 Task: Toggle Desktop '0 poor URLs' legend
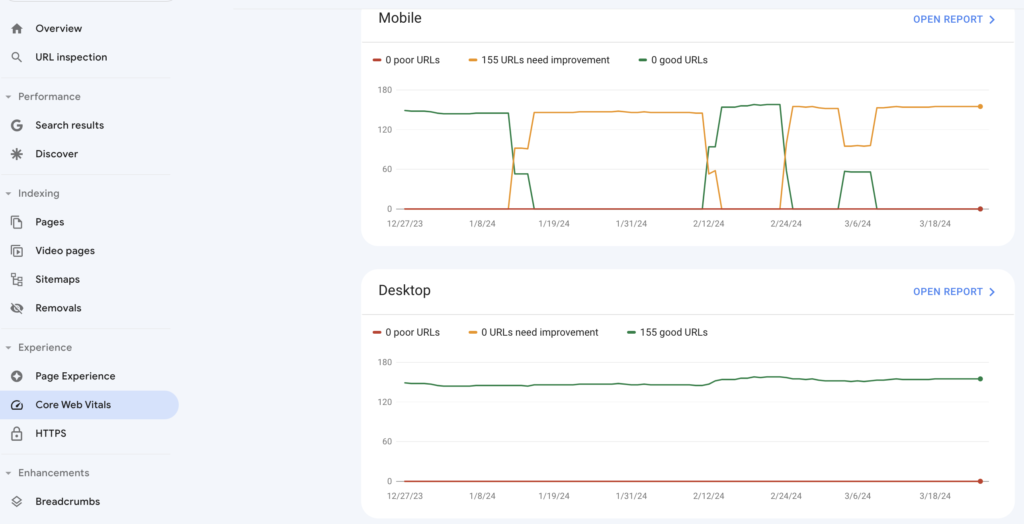406,333
